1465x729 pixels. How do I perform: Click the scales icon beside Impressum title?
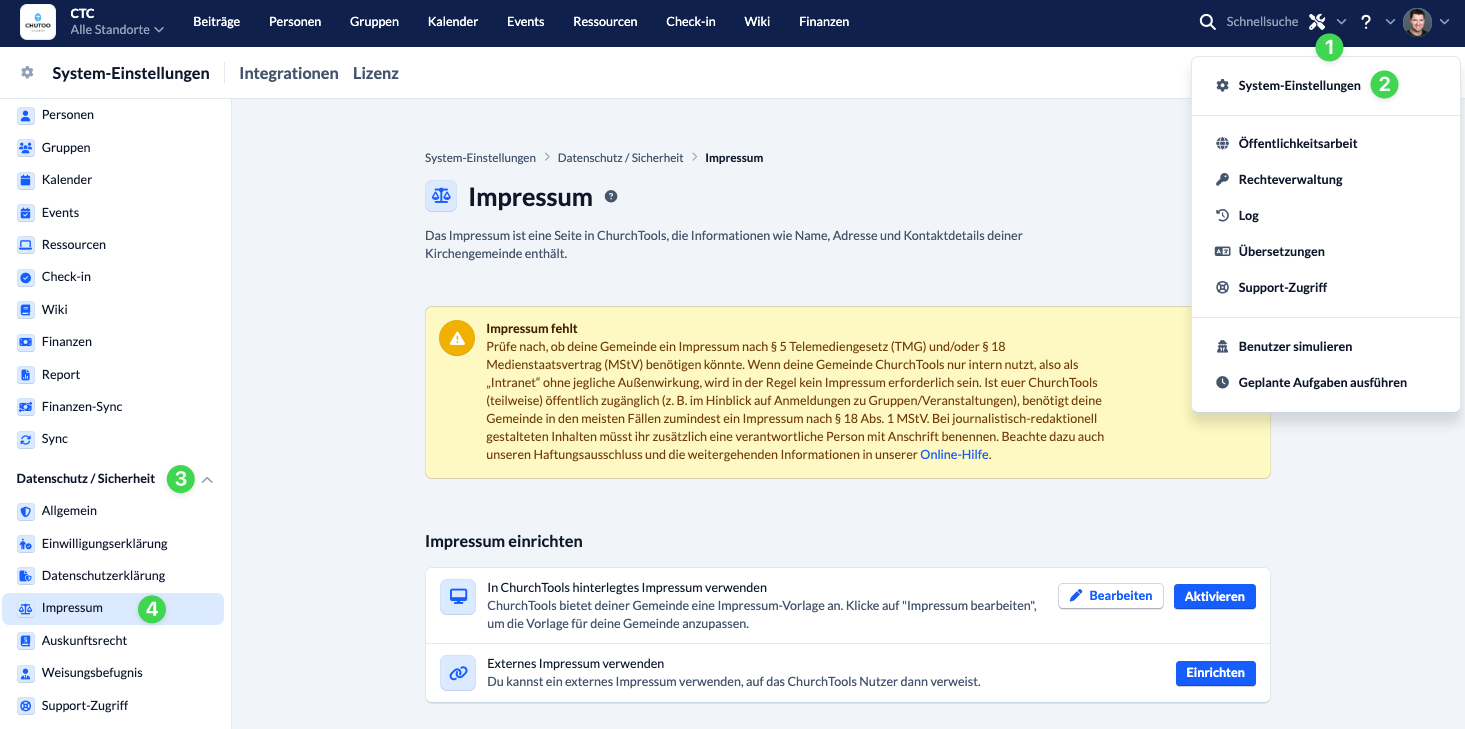click(x=441, y=197)
